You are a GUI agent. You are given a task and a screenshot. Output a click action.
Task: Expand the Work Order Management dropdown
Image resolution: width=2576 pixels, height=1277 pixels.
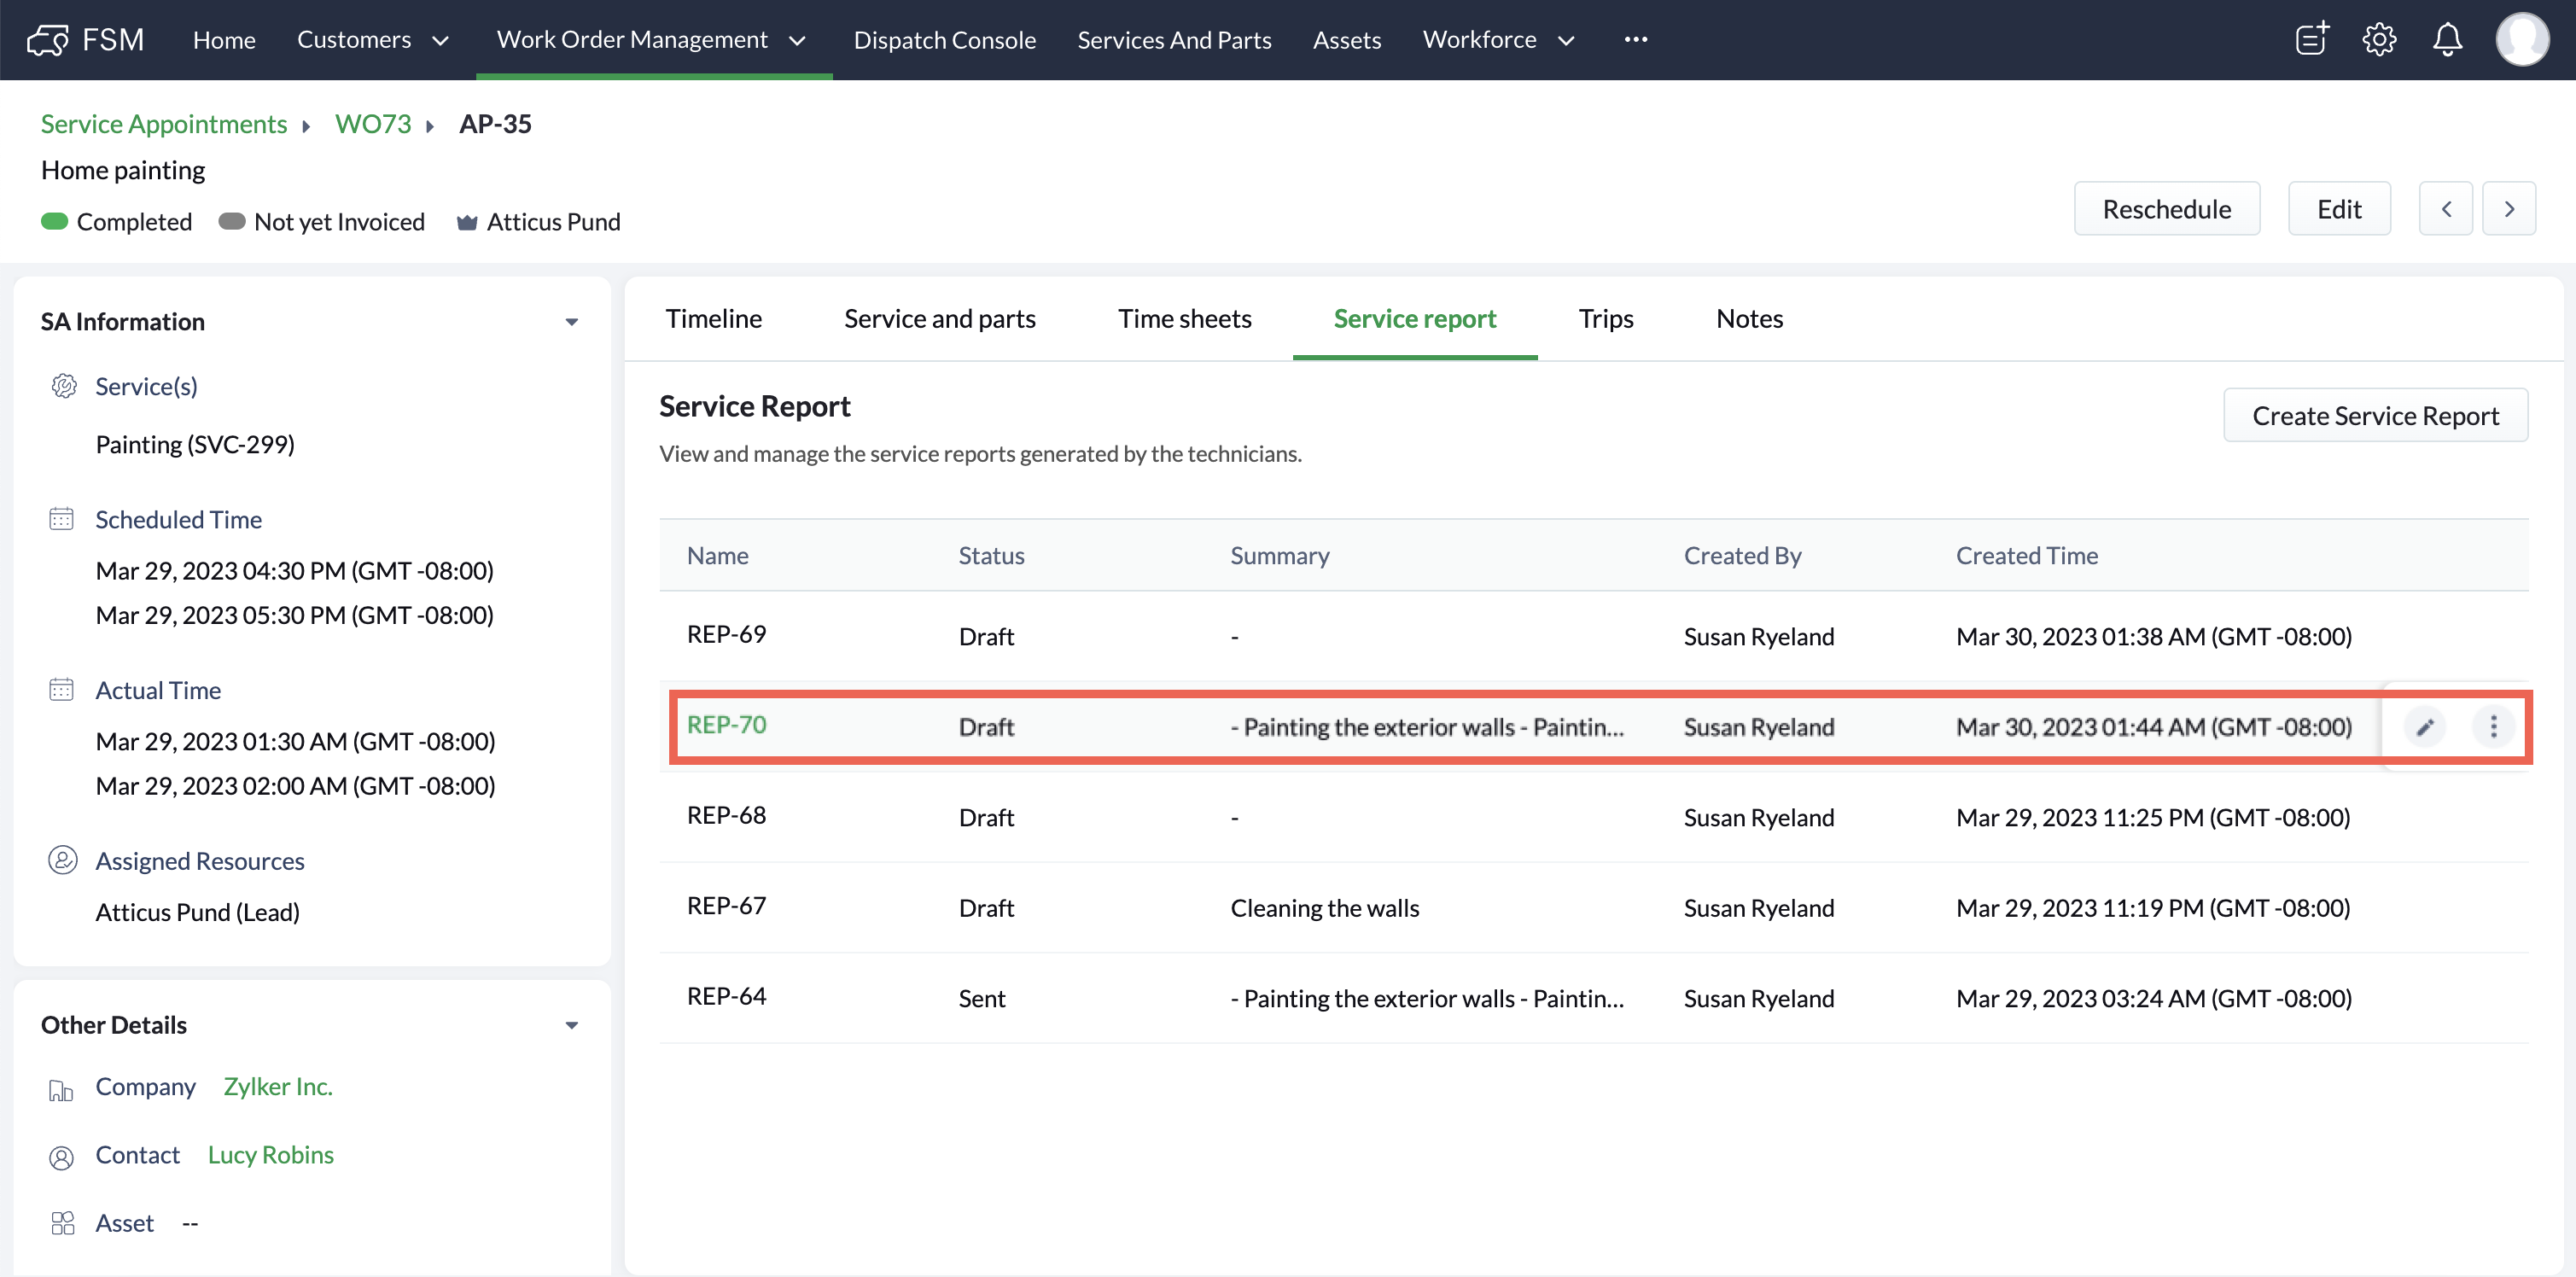[x=797, y=41]
